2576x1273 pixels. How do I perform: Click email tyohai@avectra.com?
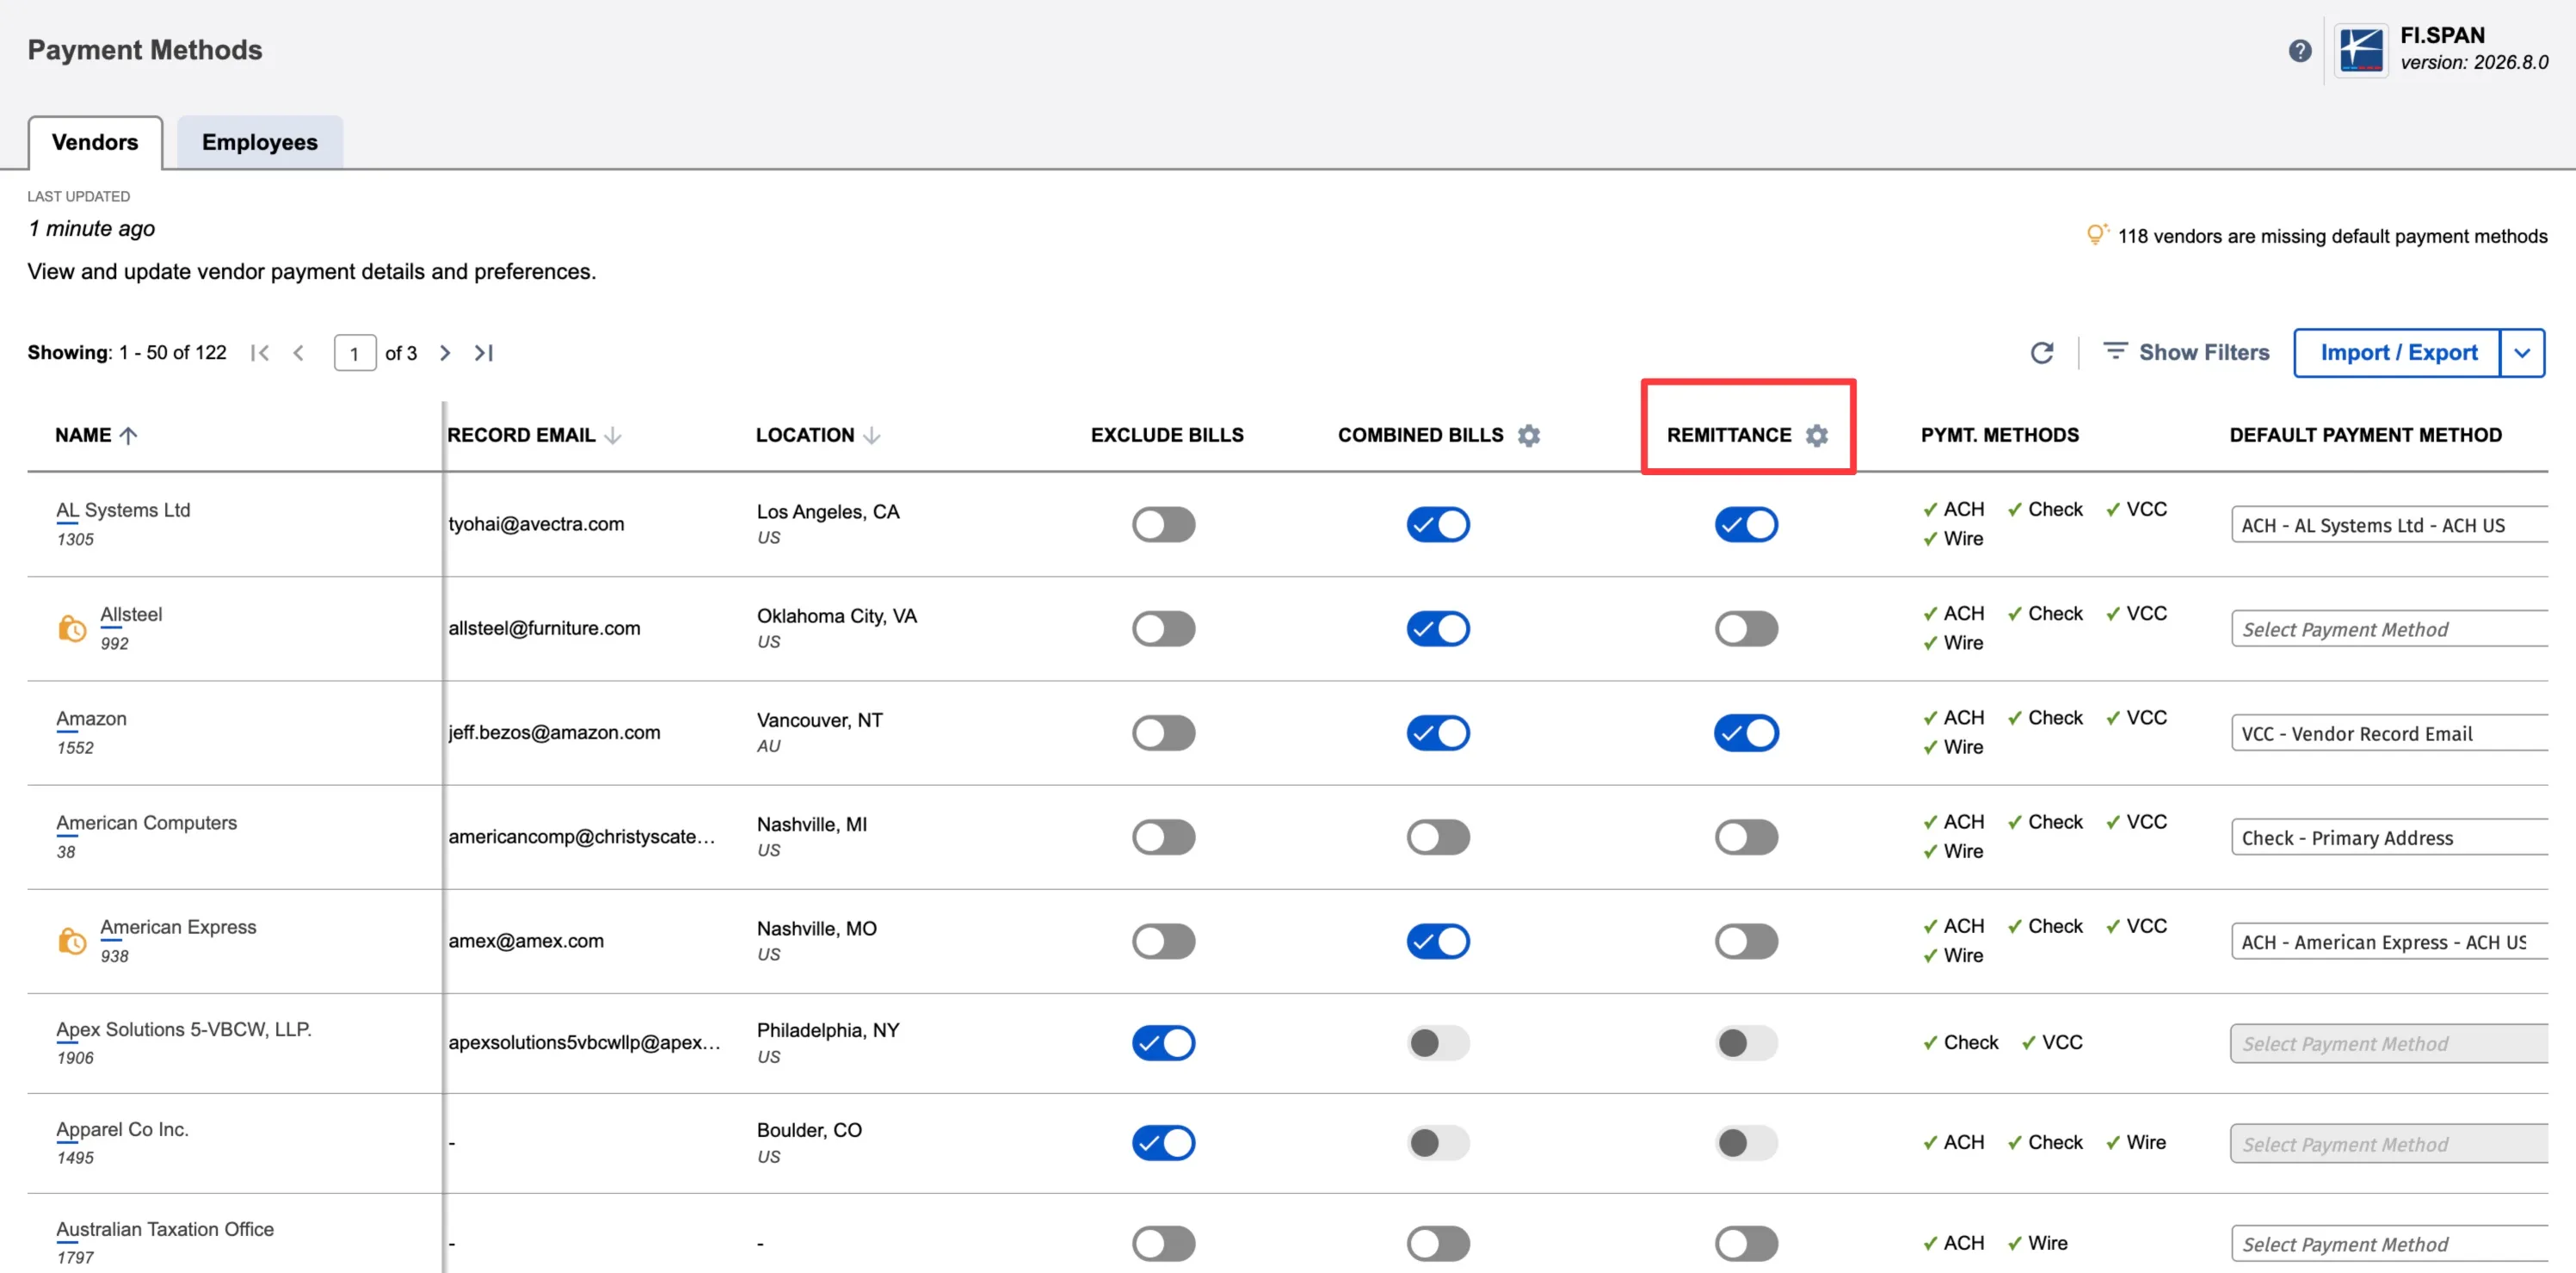pyautogui.click(x=536, y=524)
